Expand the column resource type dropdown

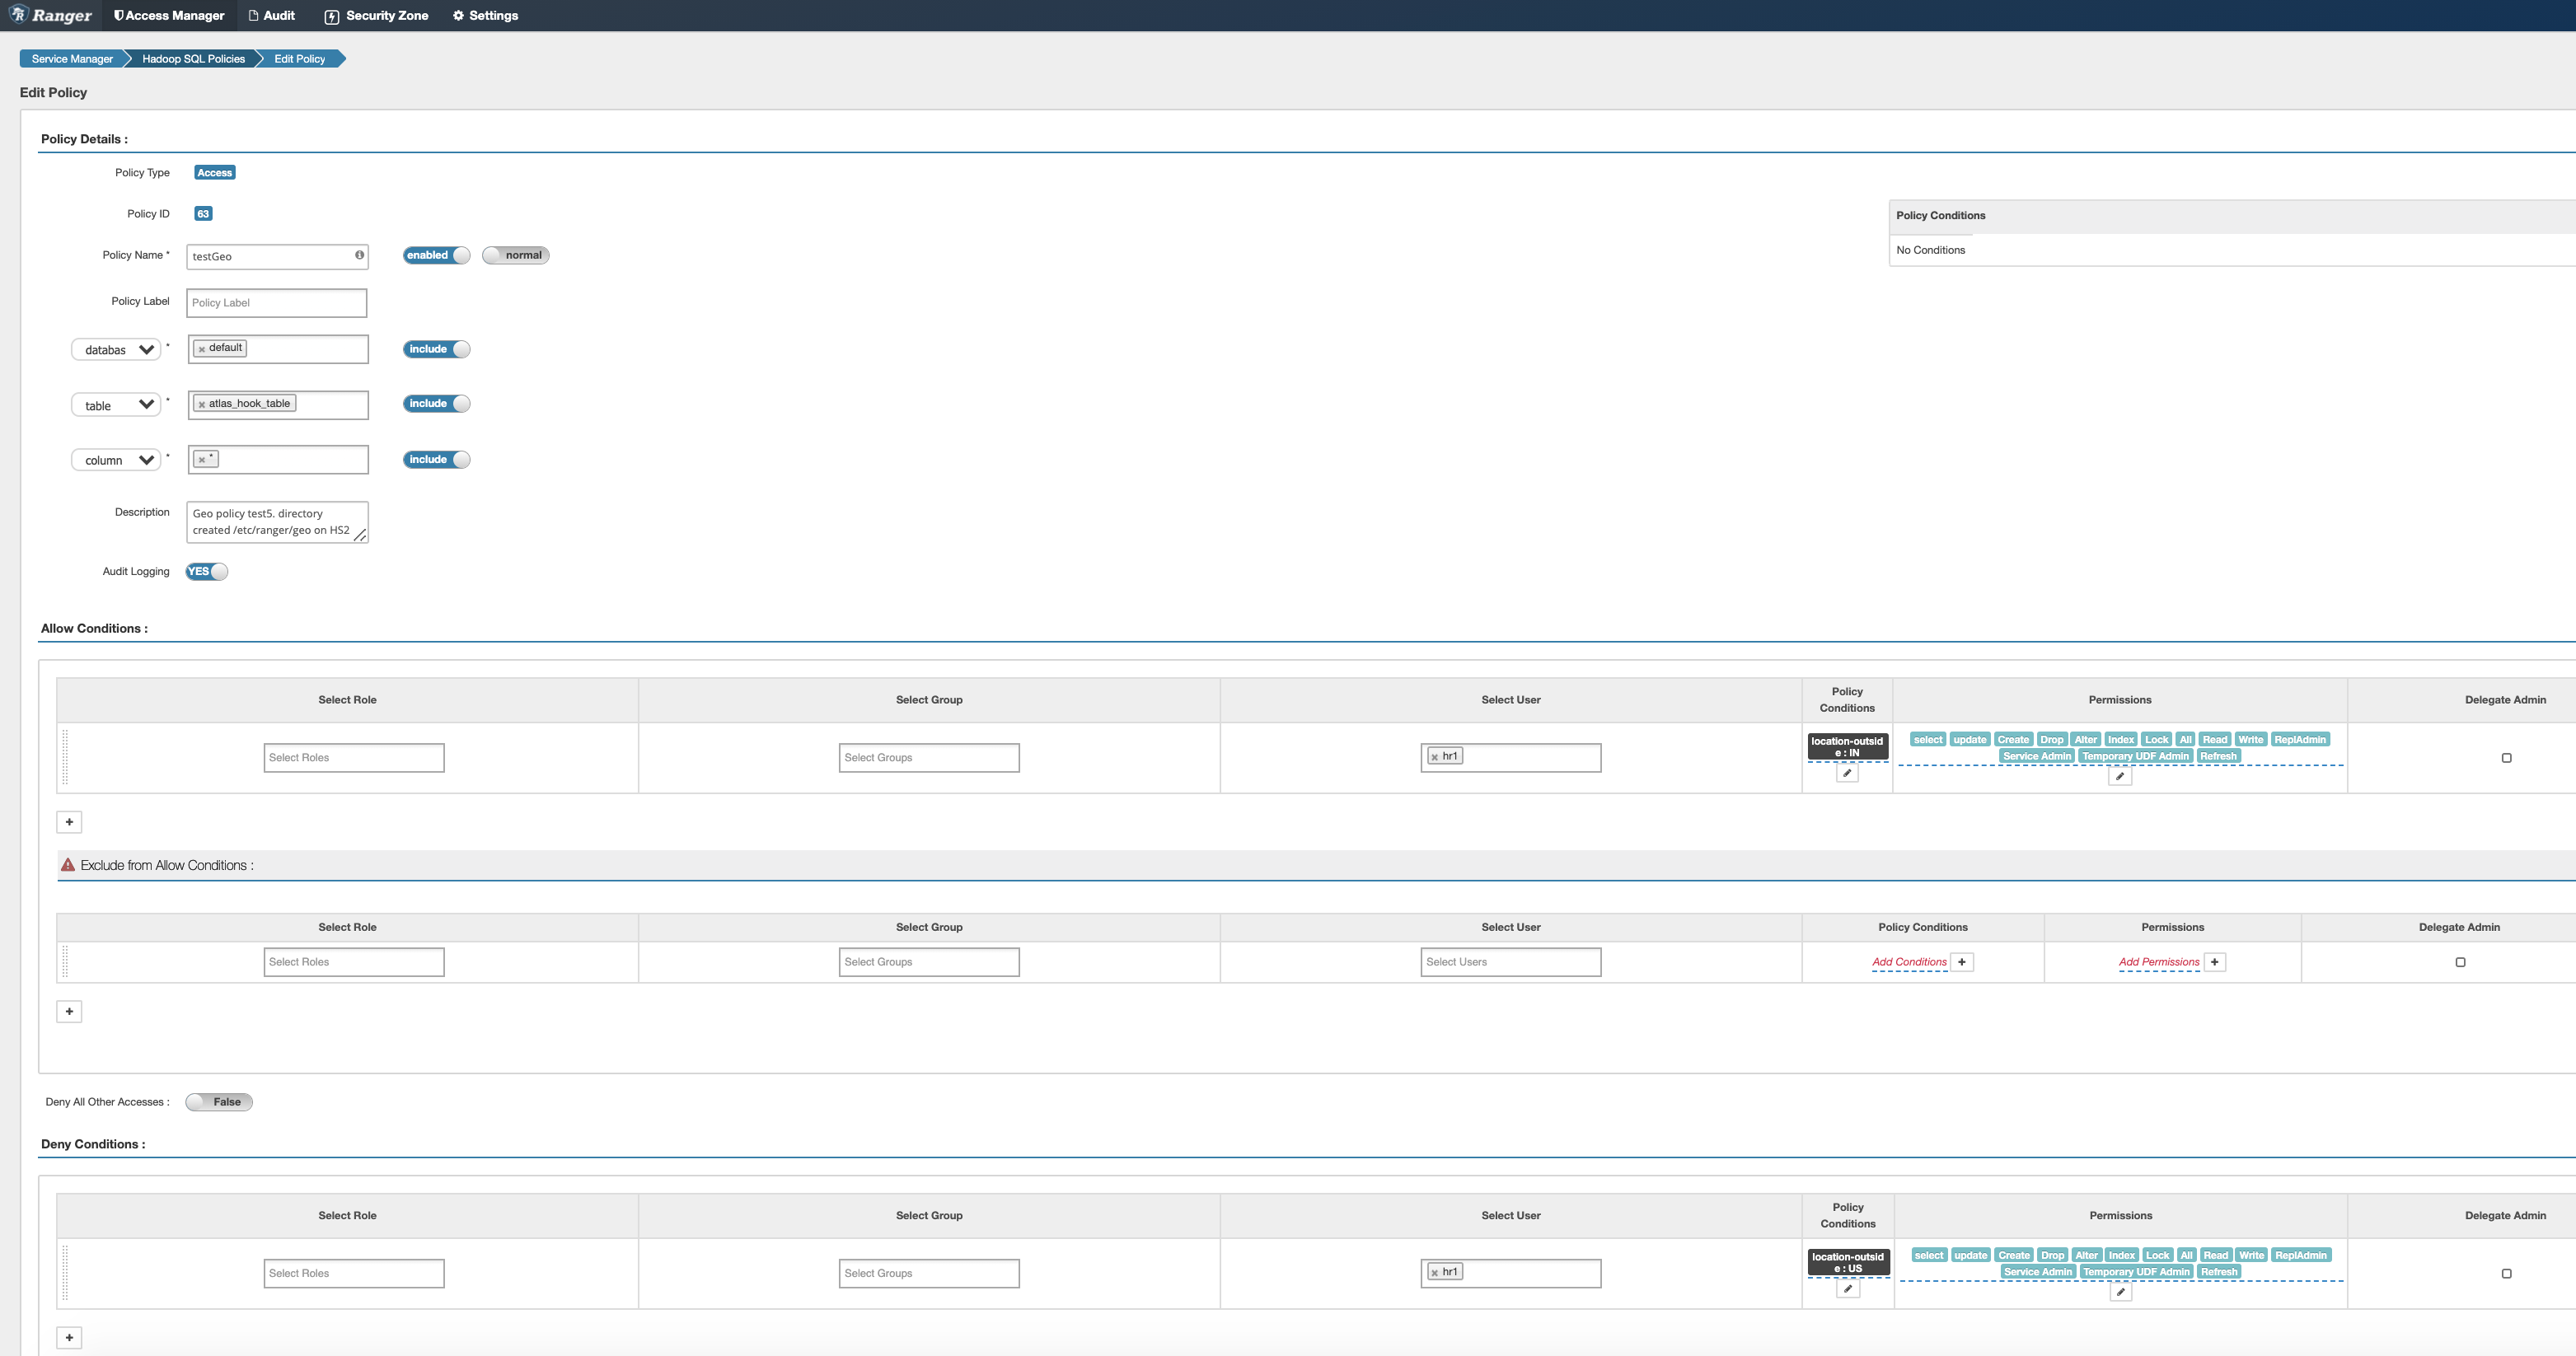click(x=118, y=460)
